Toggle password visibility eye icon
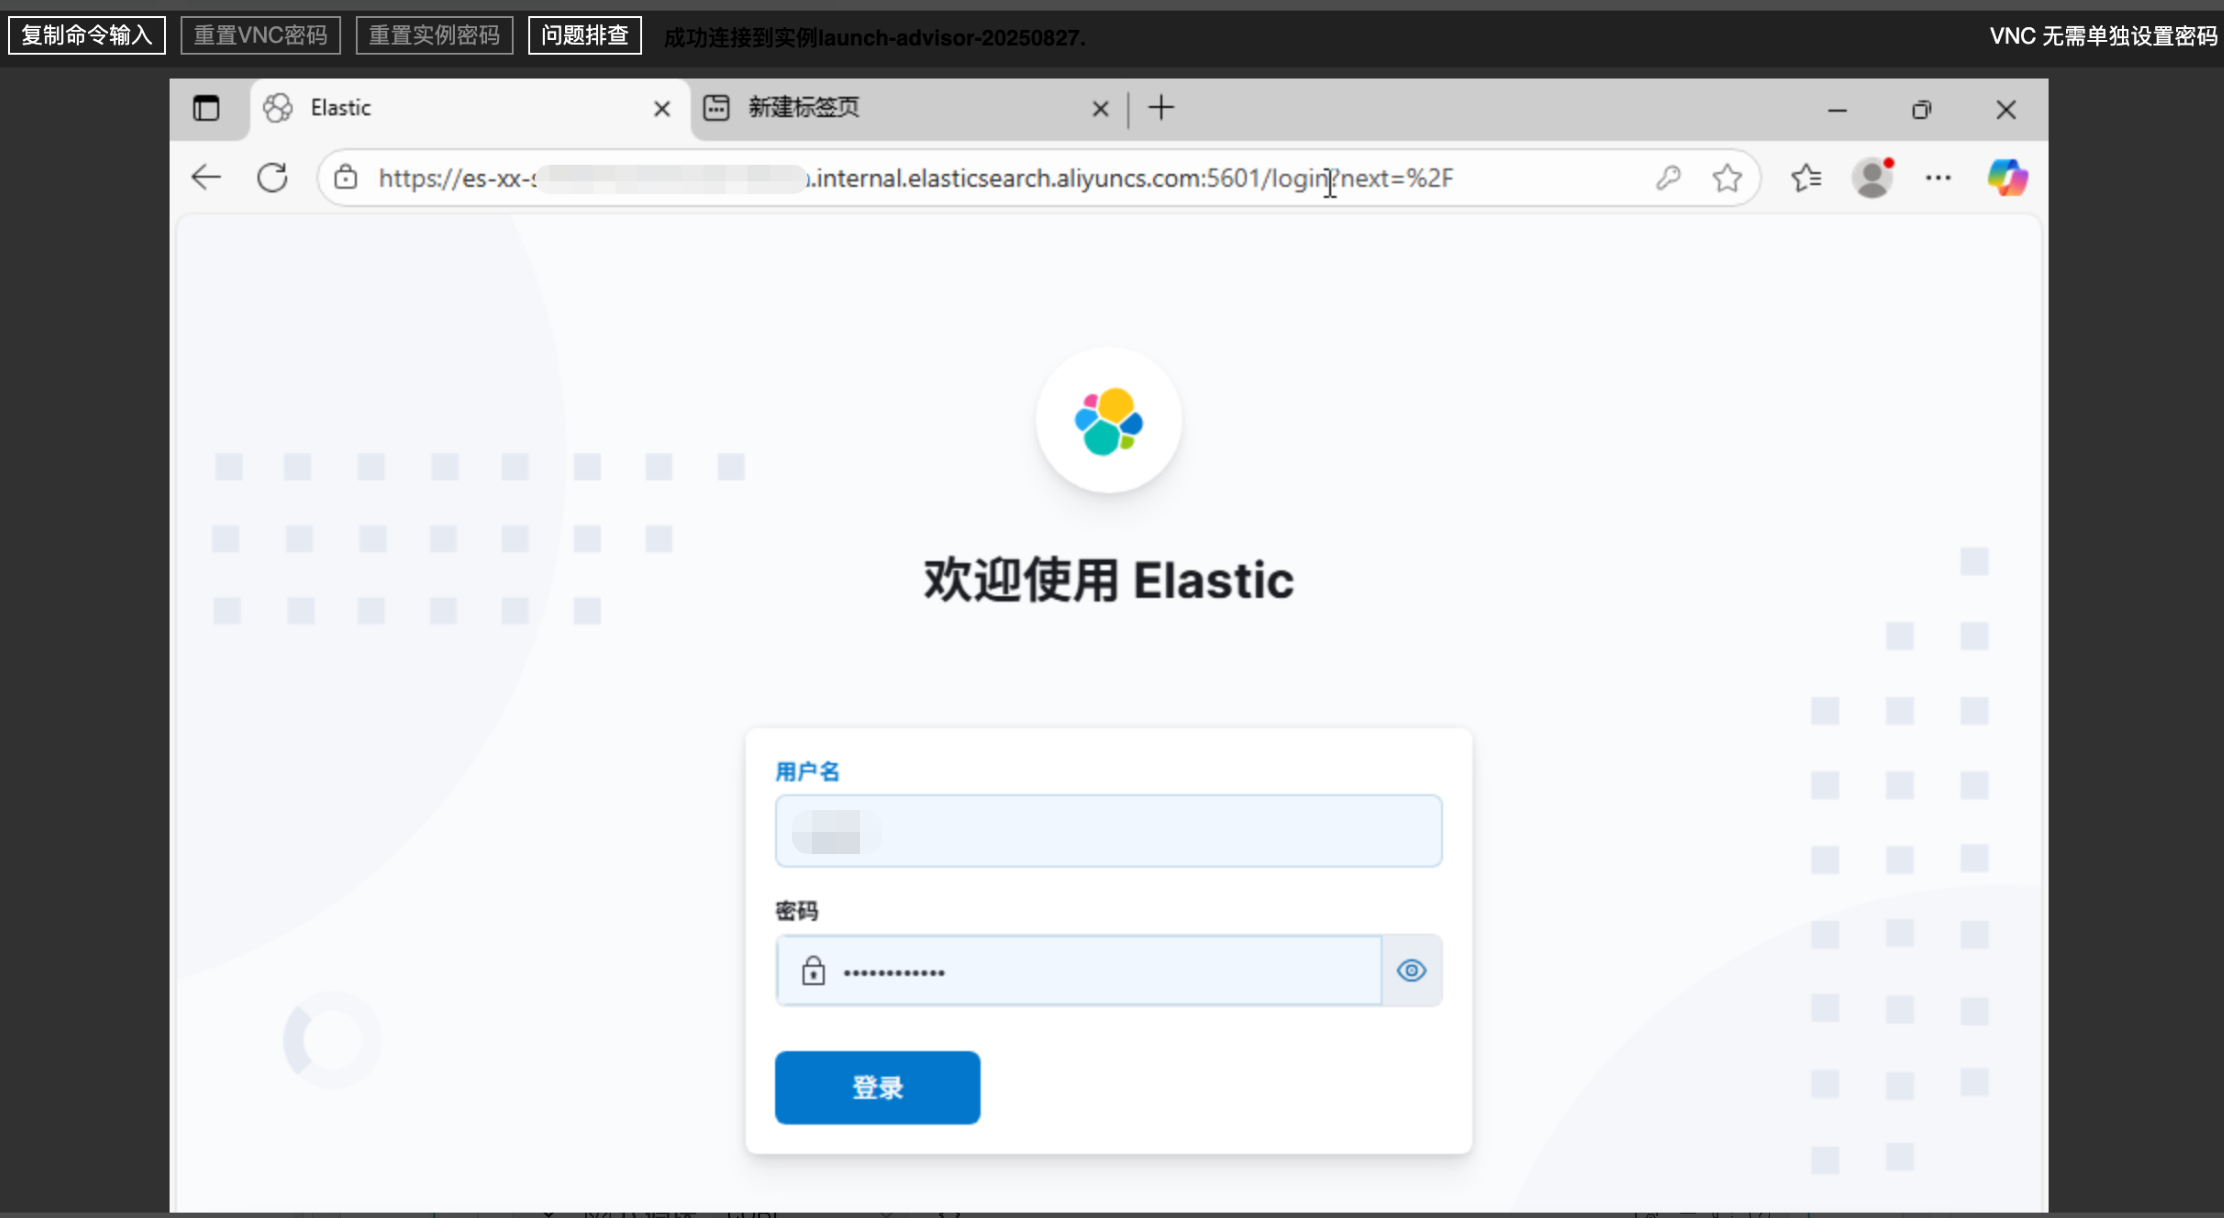Screen dimensions: 2224x1218 click(x=1411, y=970)
